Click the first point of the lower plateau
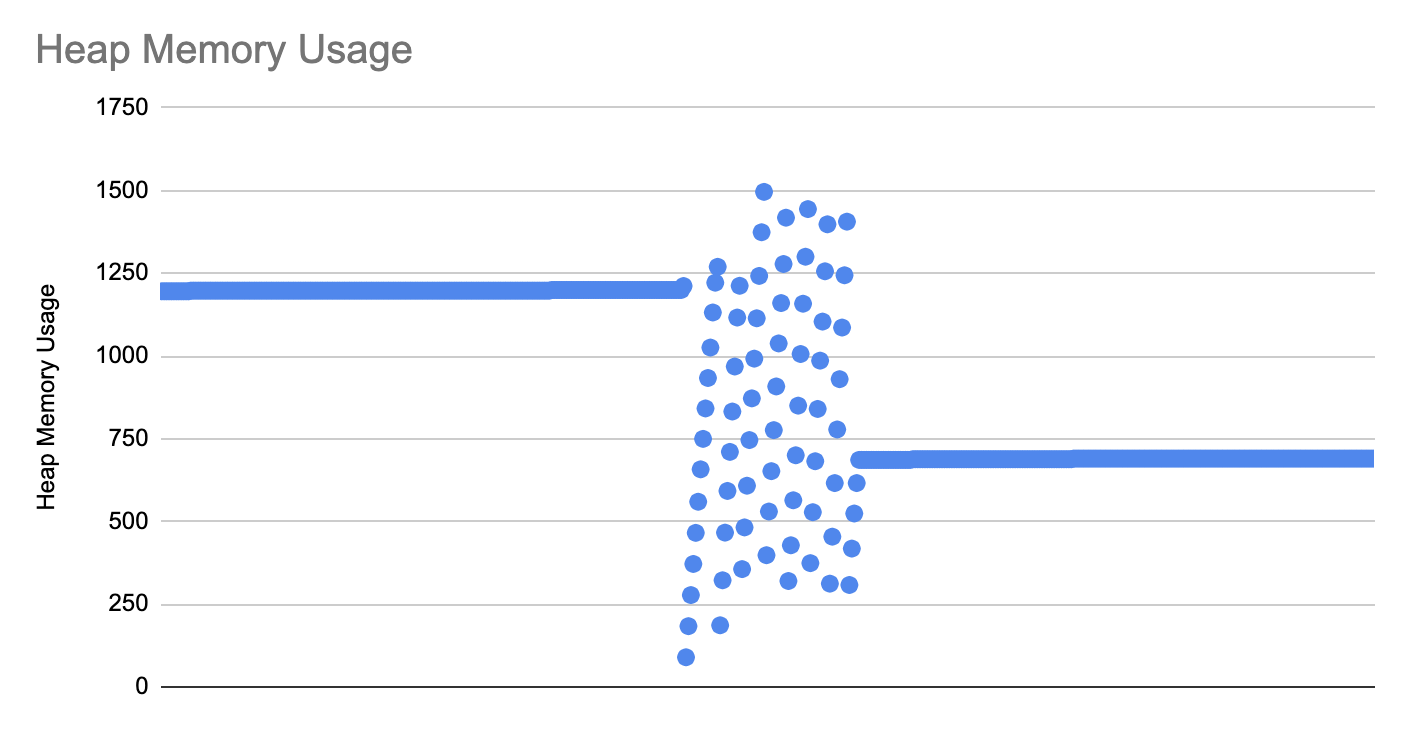The height and width of the screenshot is (734, 1412). click(859, 460)
